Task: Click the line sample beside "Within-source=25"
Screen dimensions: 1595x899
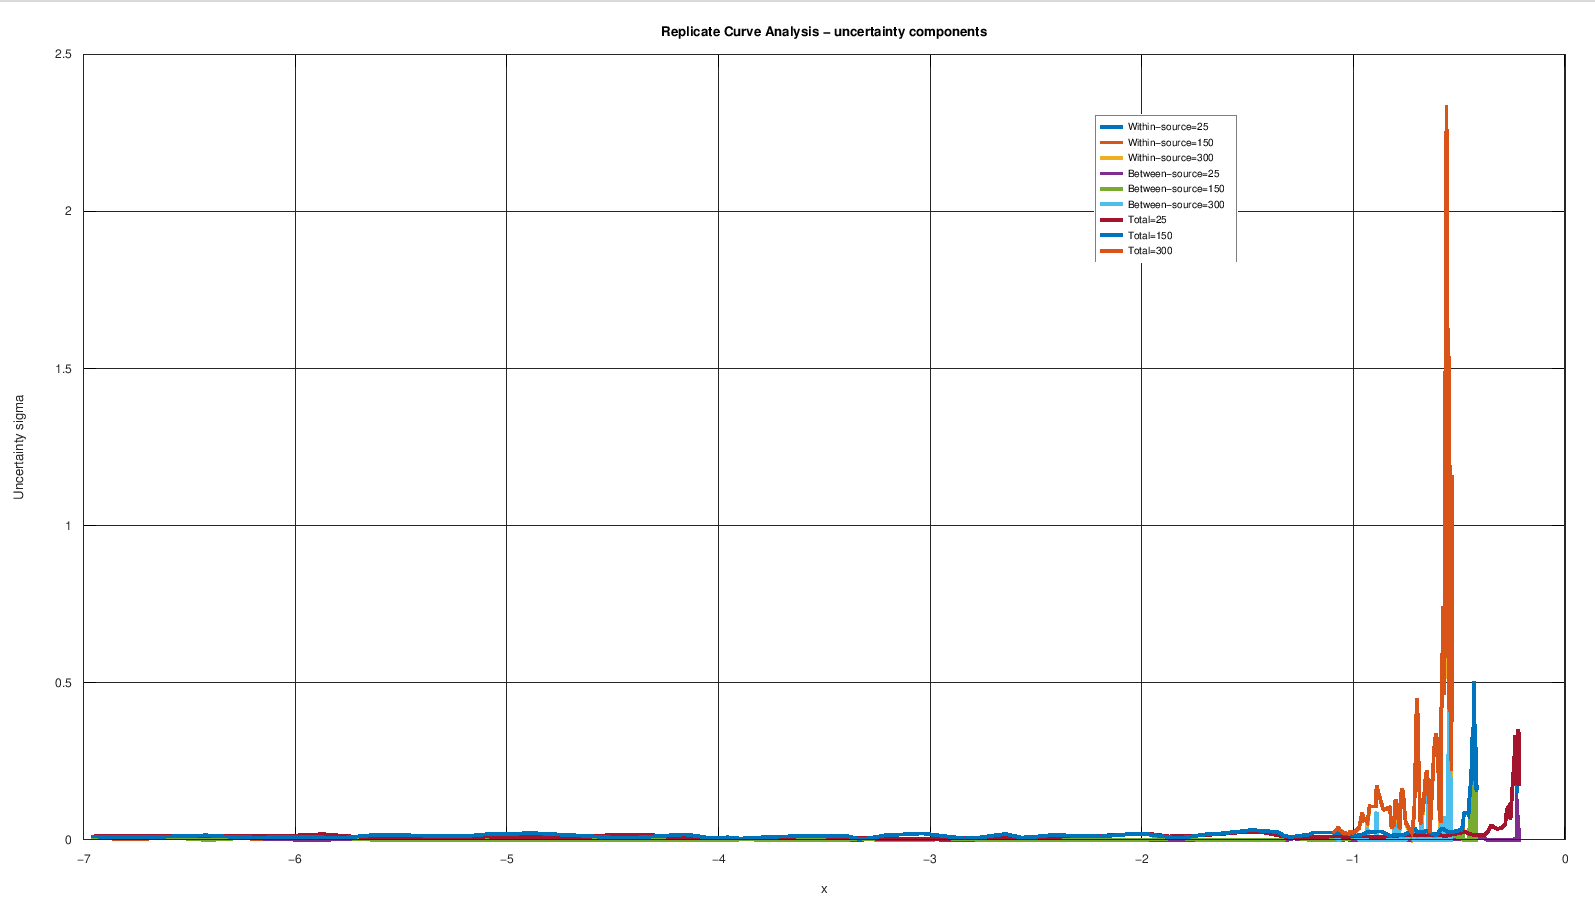Action: [x=1111, y=127]
